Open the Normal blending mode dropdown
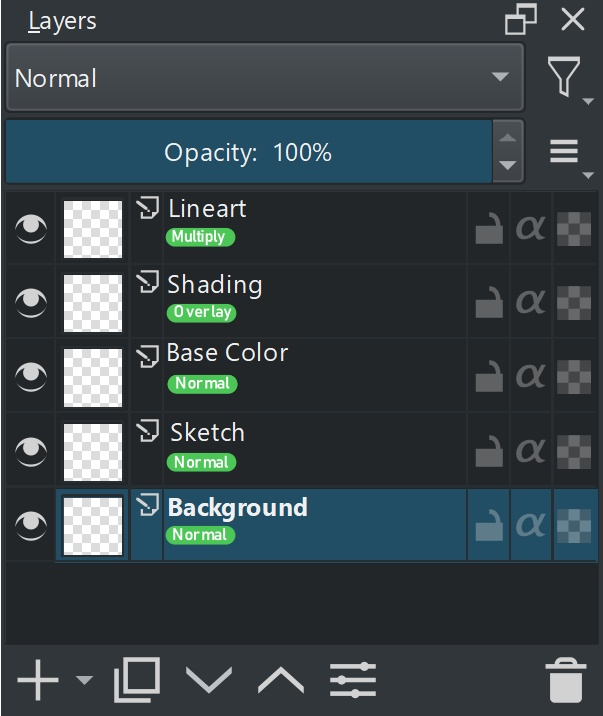This screenshot has width=603, height=716. coord(265,77)
